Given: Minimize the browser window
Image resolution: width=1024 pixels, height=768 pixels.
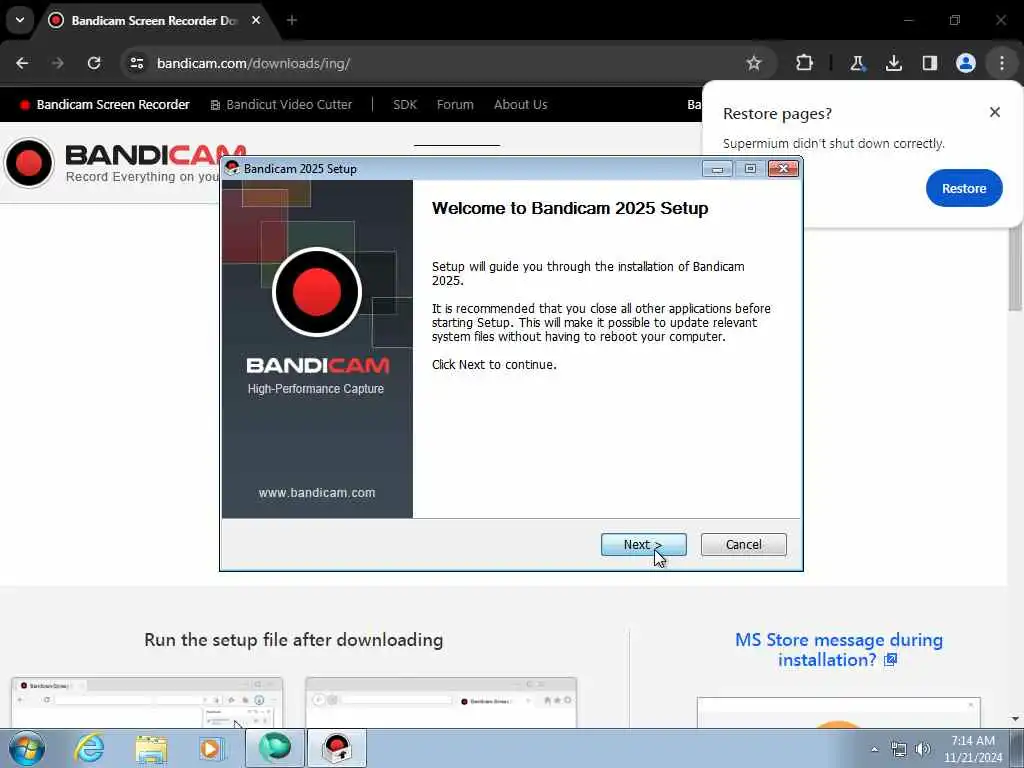Looking at the screenshot, I should (908, 20).
